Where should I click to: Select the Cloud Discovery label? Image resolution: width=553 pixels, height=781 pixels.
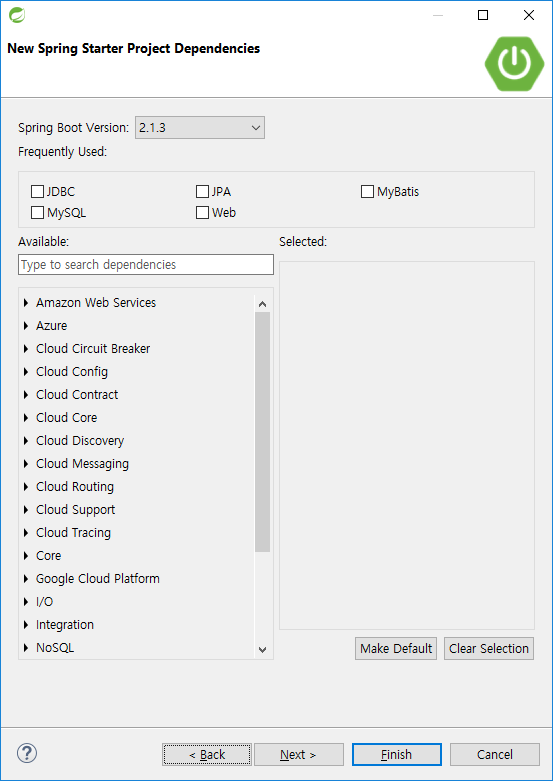coord(80,440)
